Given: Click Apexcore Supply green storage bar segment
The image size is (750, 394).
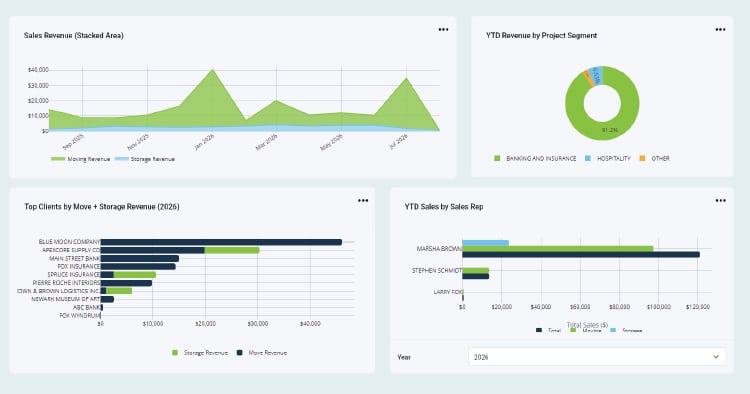Looking at the screenshot, I should tap(232, 250).
